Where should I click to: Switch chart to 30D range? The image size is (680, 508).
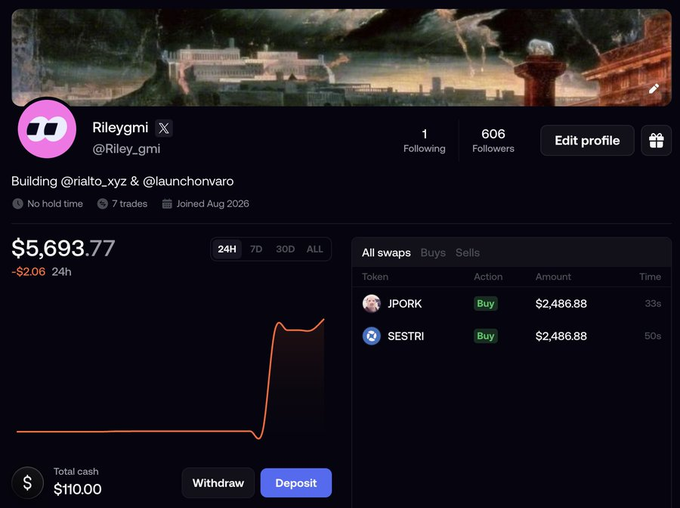click(285, 249)
